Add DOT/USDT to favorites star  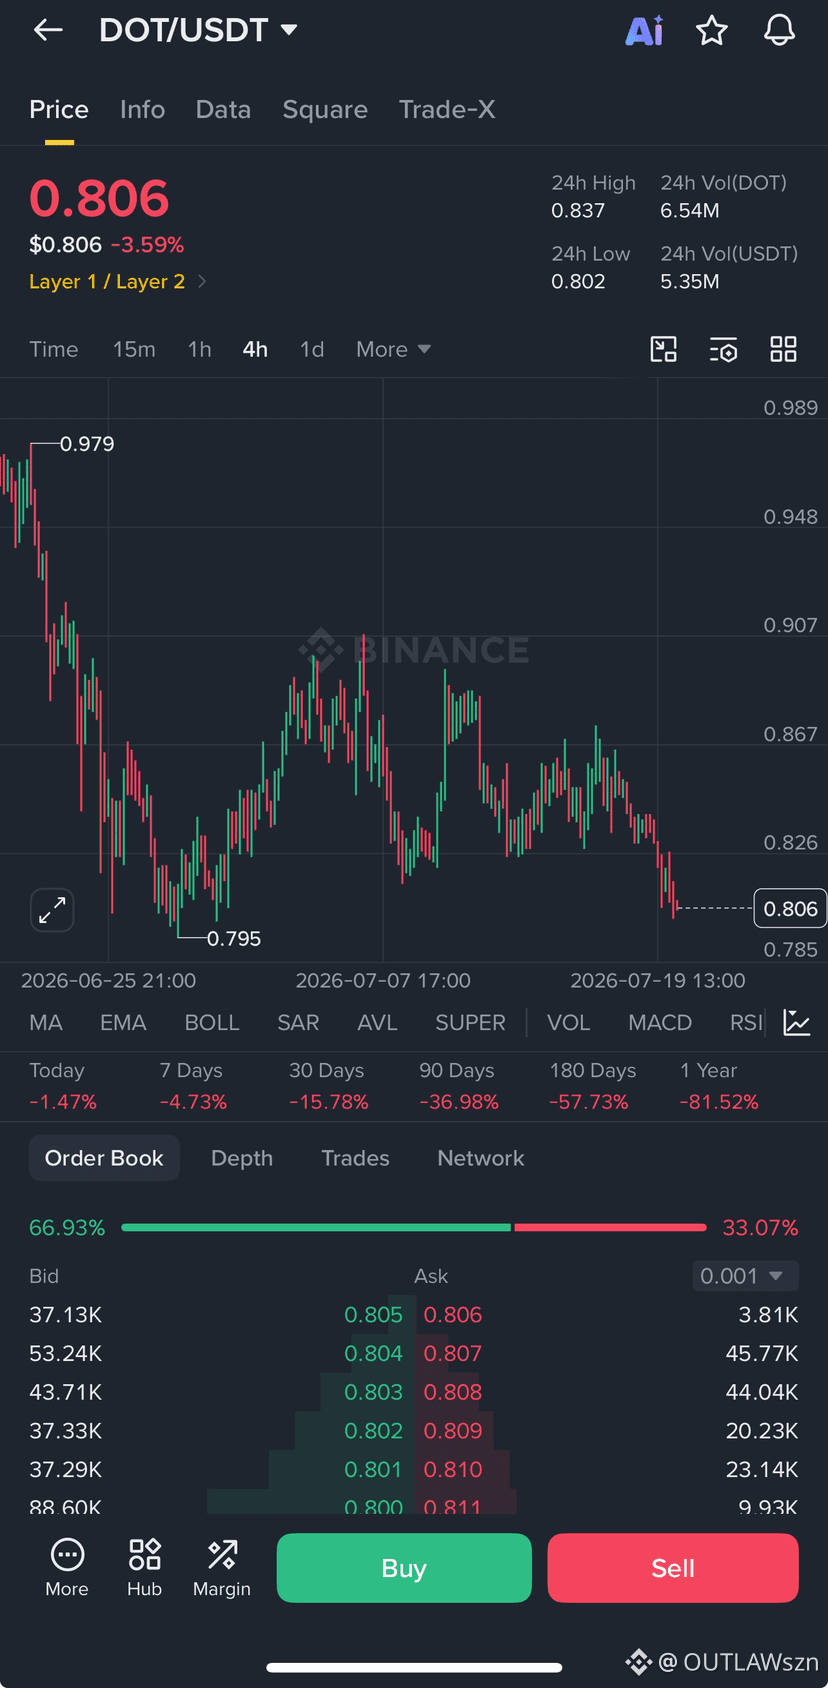pos(712,30)
